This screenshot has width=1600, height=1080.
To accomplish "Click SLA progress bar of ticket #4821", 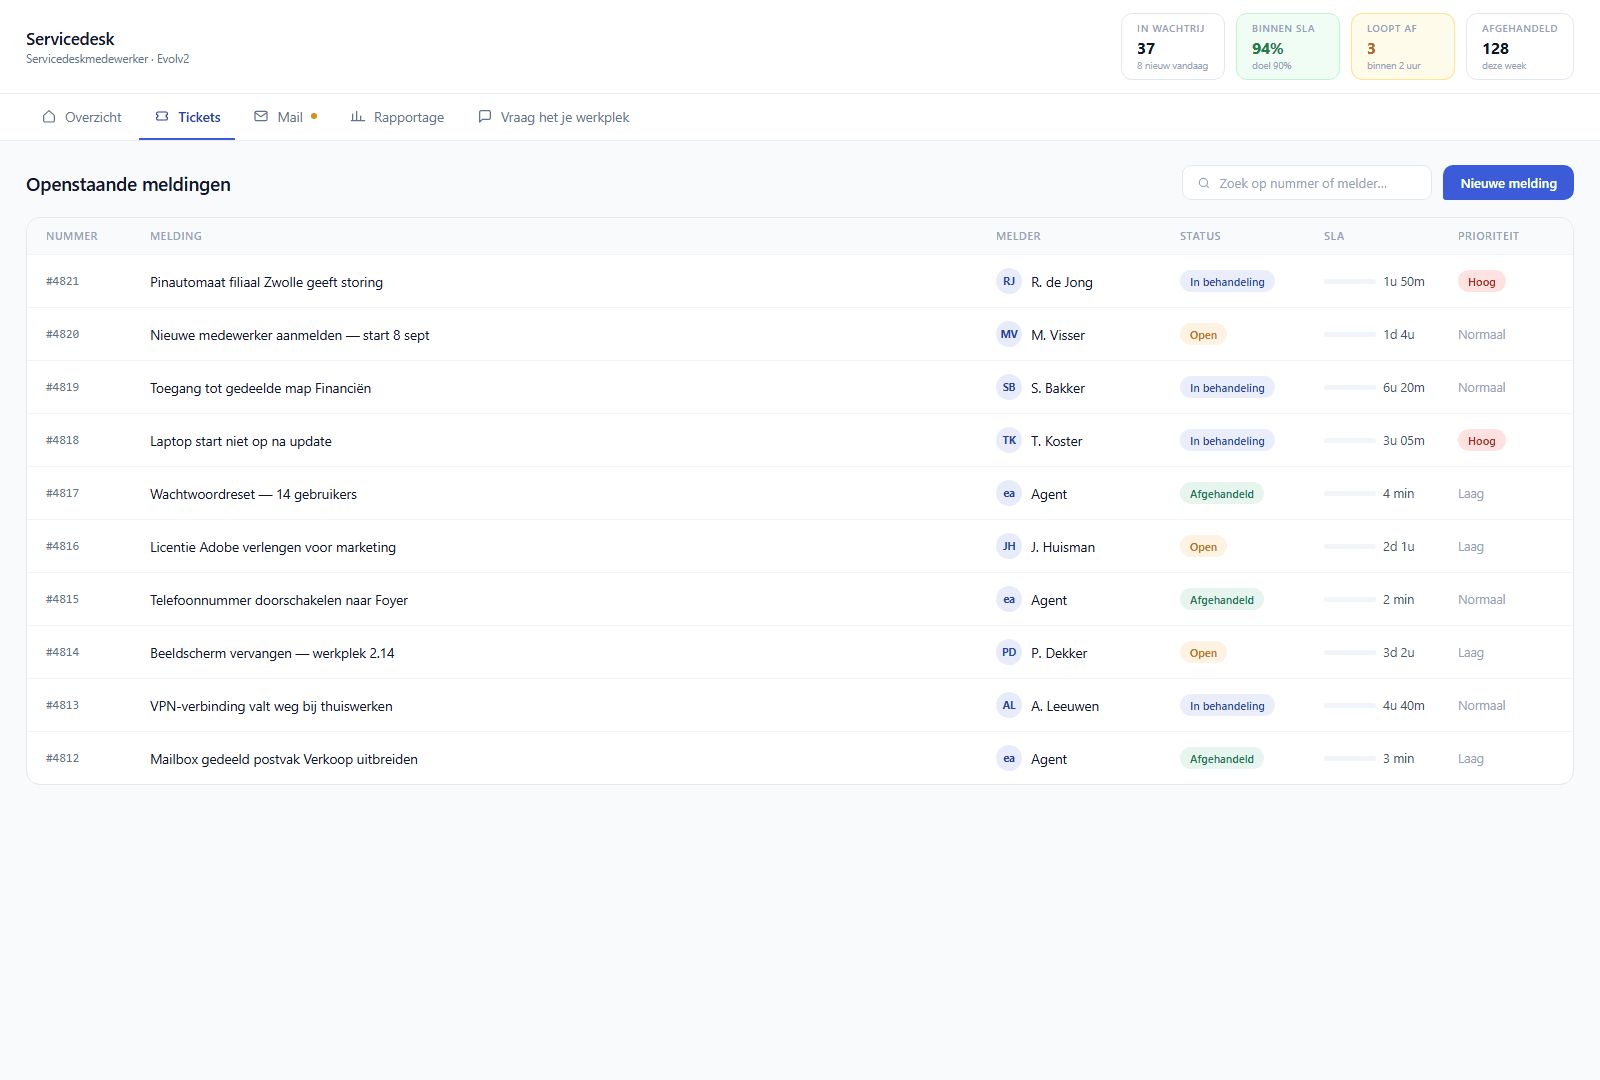I will [1349, 282].
